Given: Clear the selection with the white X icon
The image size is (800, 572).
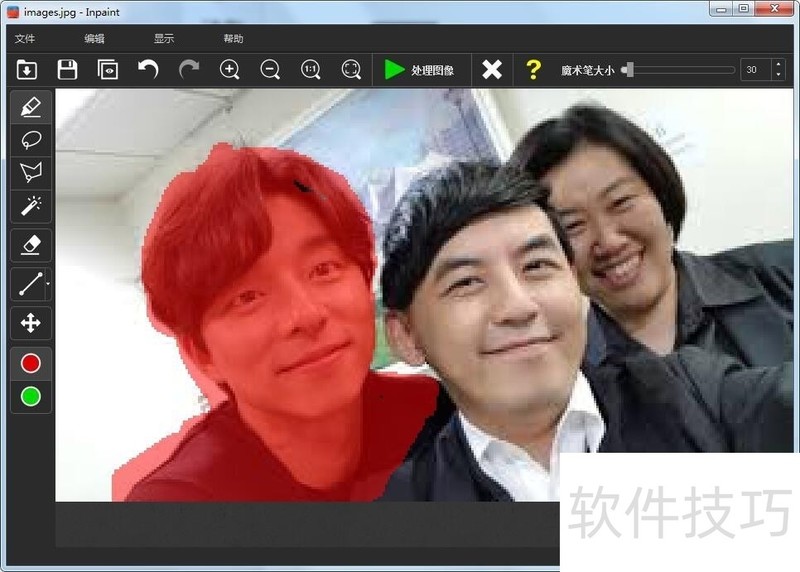Looking at the screenshot, I should pyautogui.click(x=492, y=69).
